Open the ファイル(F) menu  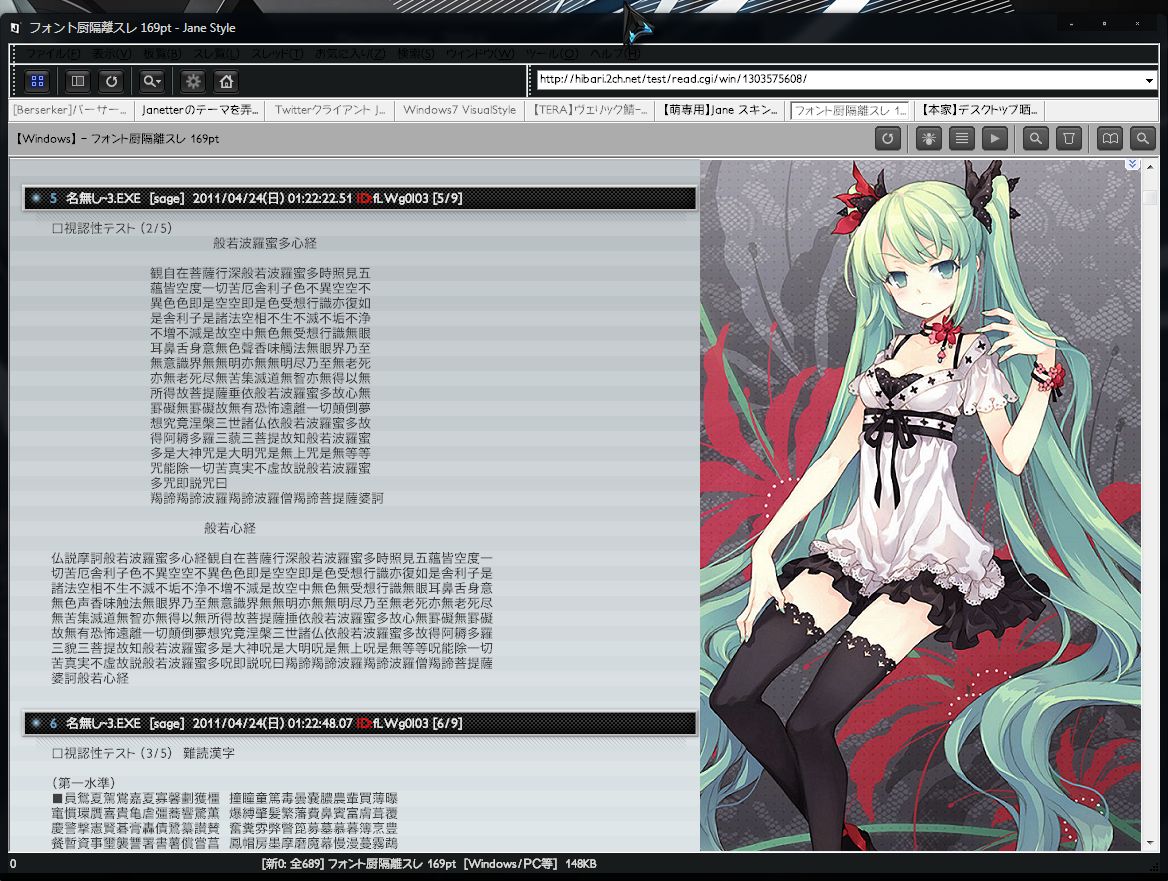pyautogui.click(x=53, y=54)
